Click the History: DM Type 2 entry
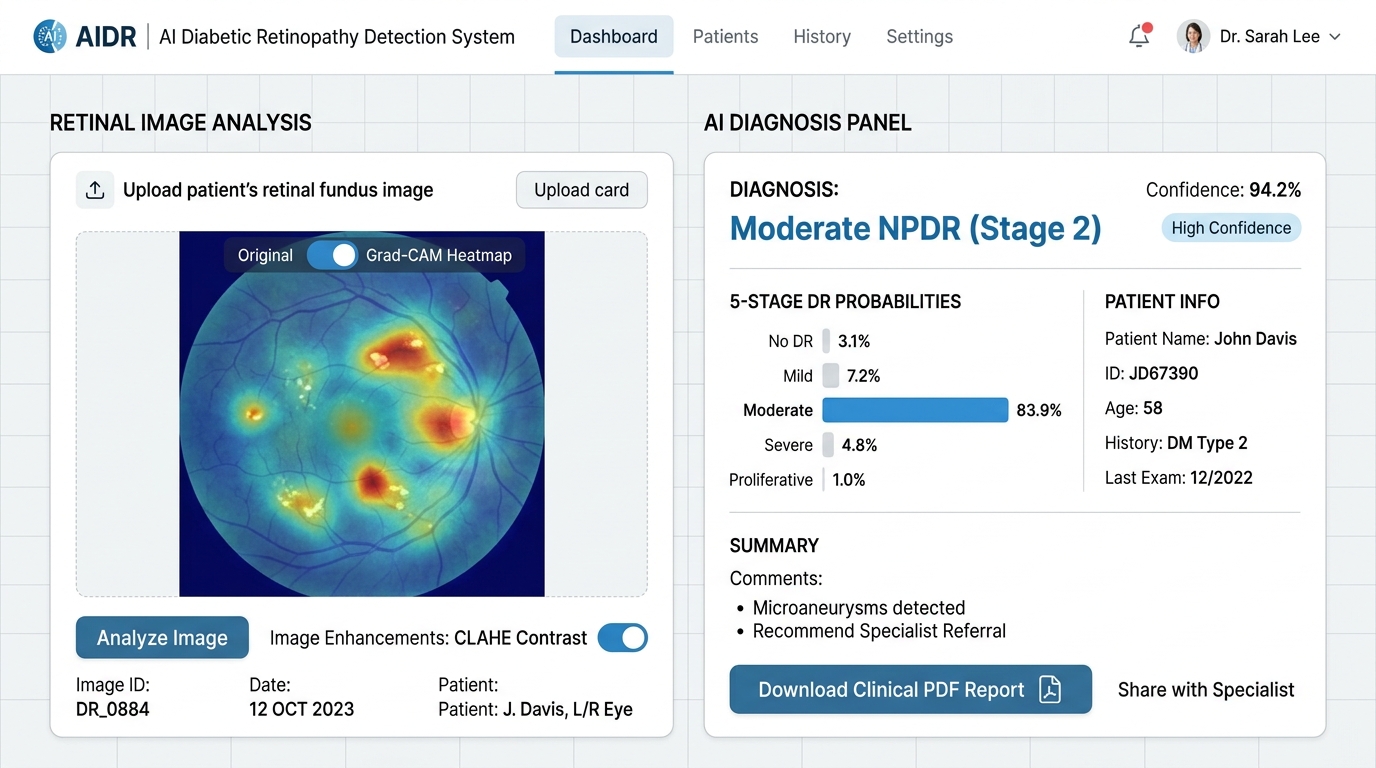Image resolution: width=1376 pixels, height=768 pixels. 1176,443
